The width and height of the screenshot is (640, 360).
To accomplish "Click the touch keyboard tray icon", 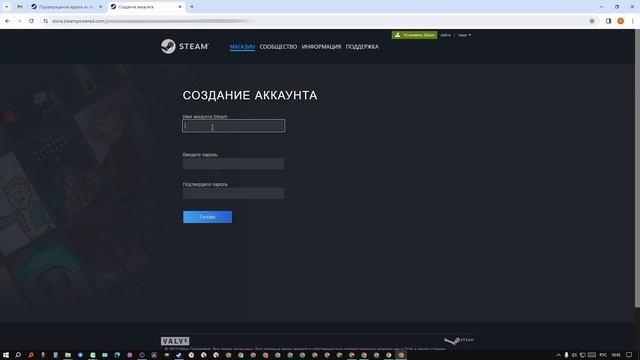I will (x=592, y=355).
